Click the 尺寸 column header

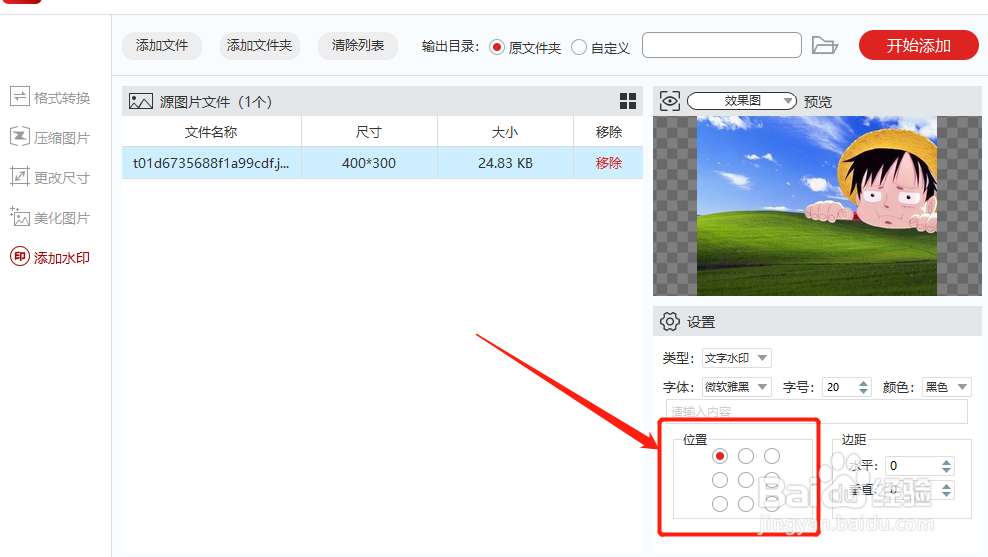click(369, 132)
